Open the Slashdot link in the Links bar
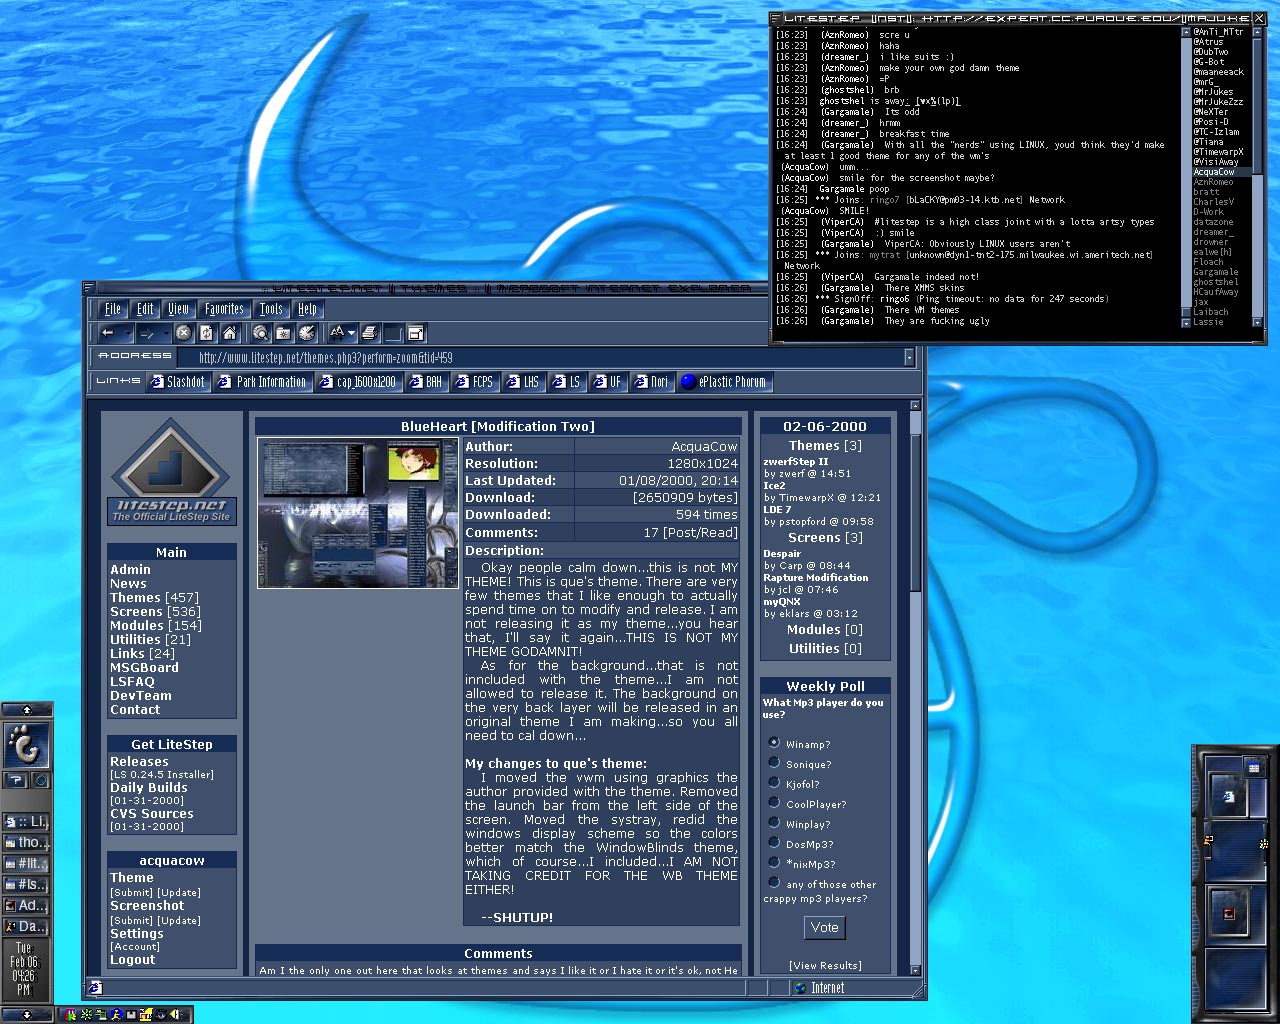The image size is (1280, 1024). (x=178, y=382)
